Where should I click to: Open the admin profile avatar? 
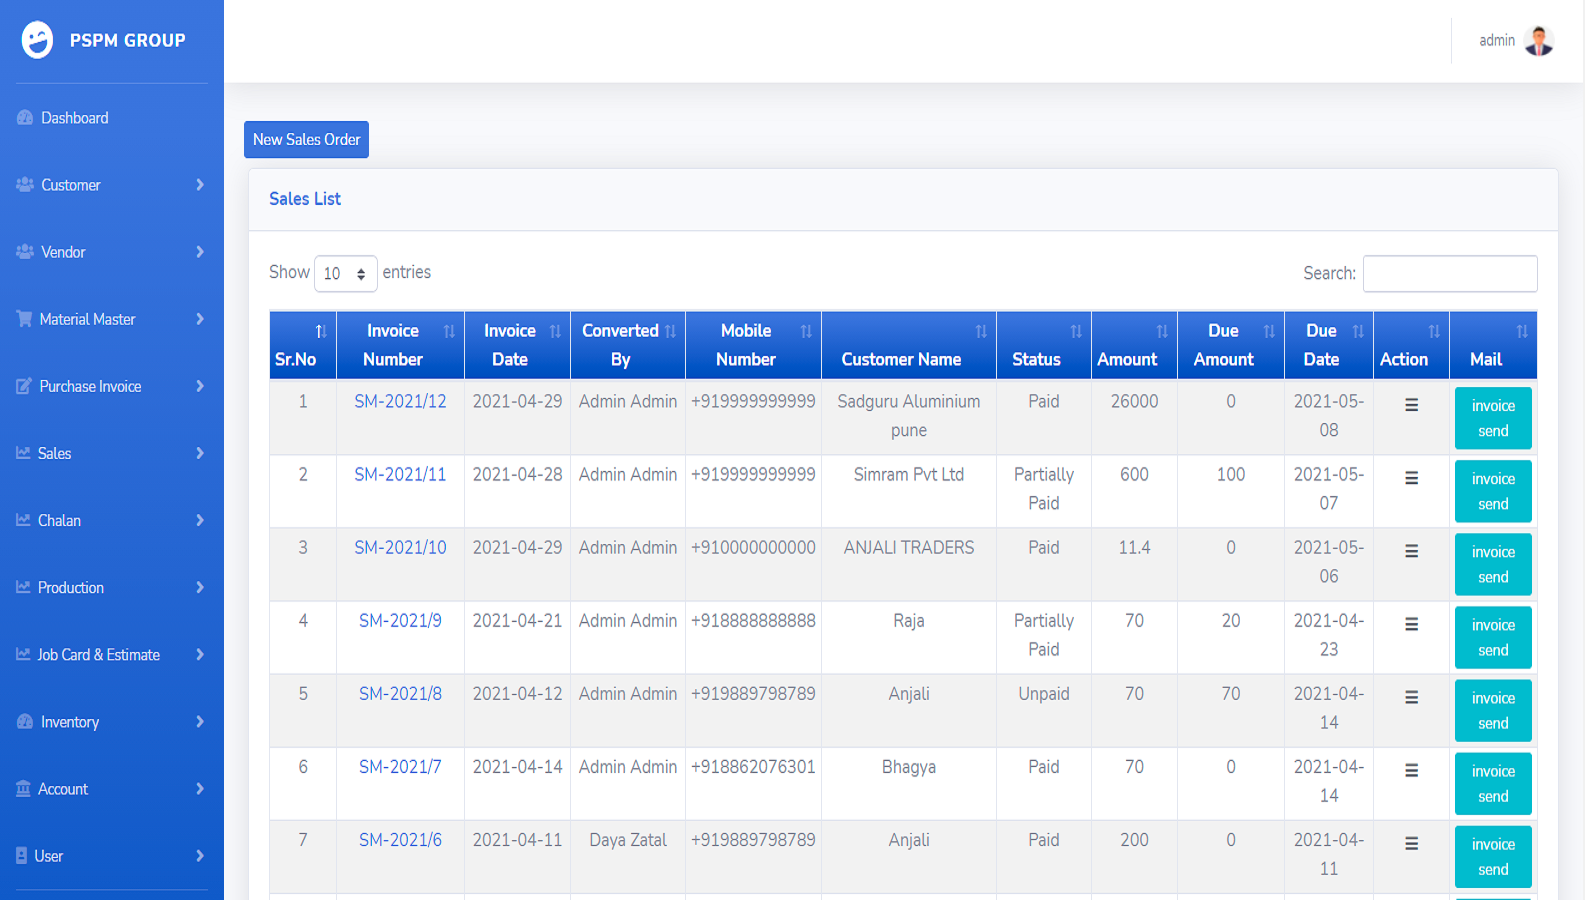point(1538,41)
